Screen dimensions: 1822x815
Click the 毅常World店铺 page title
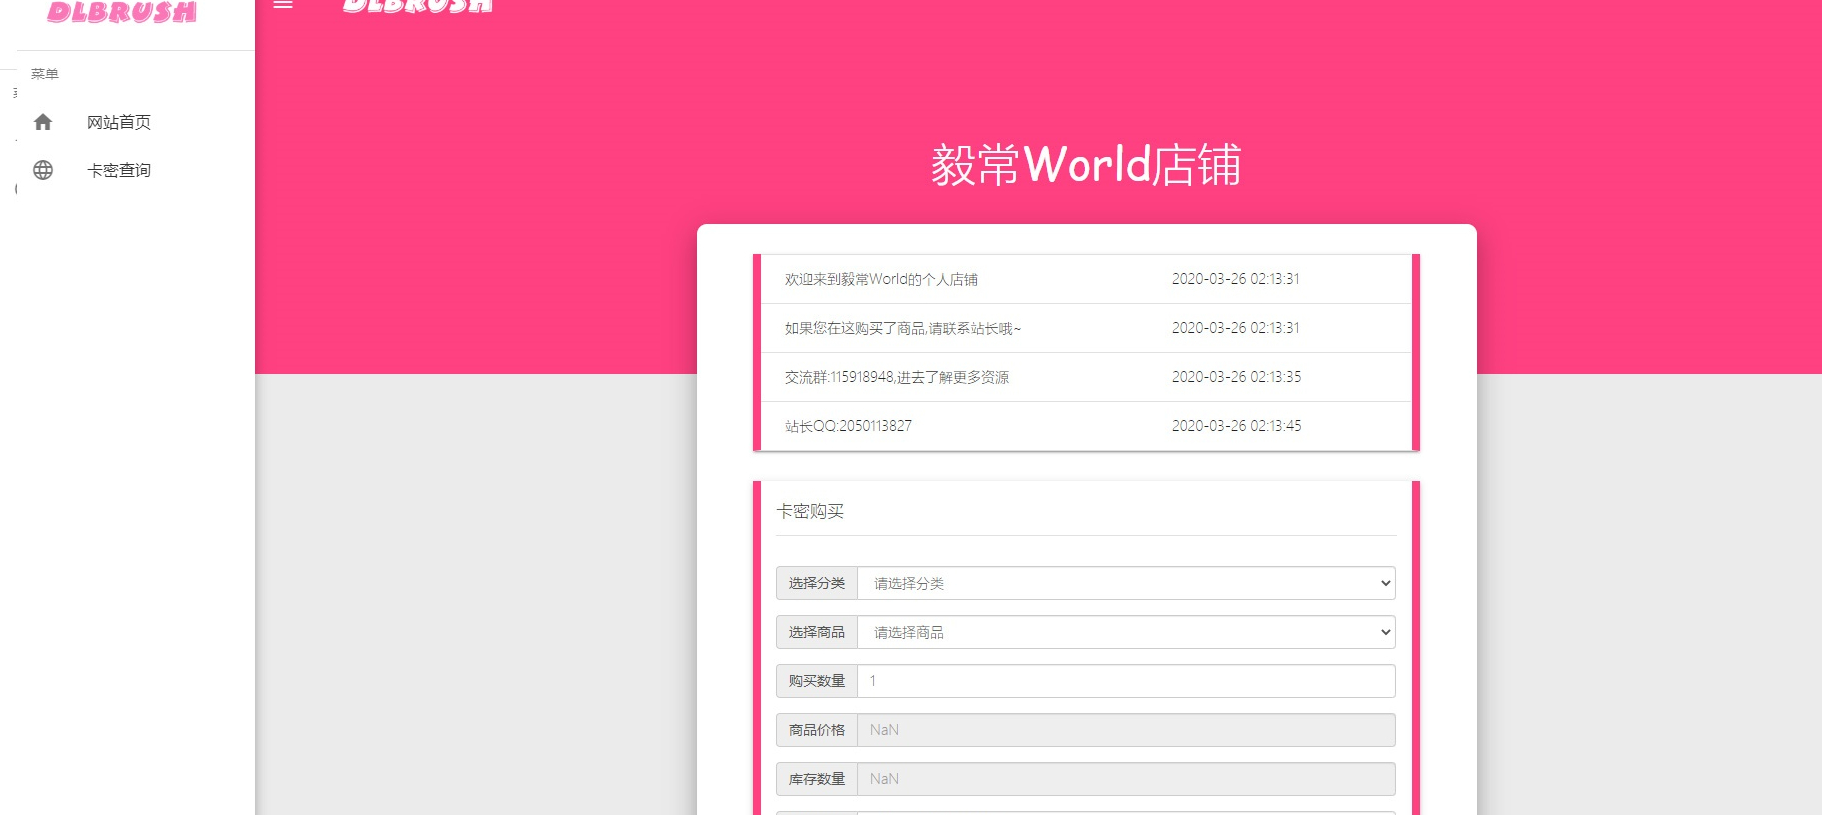click(1086, 165)
